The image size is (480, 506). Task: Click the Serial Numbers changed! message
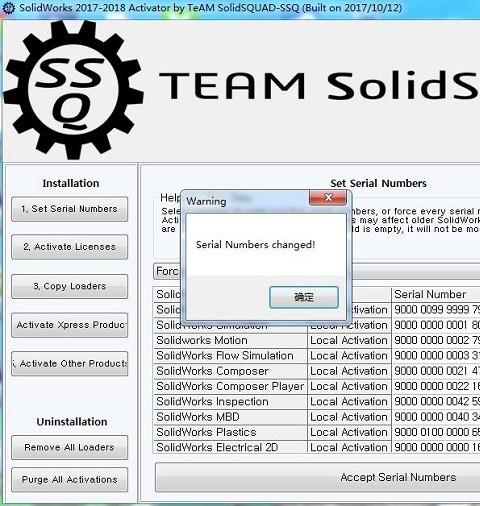(x=255, y=245)
